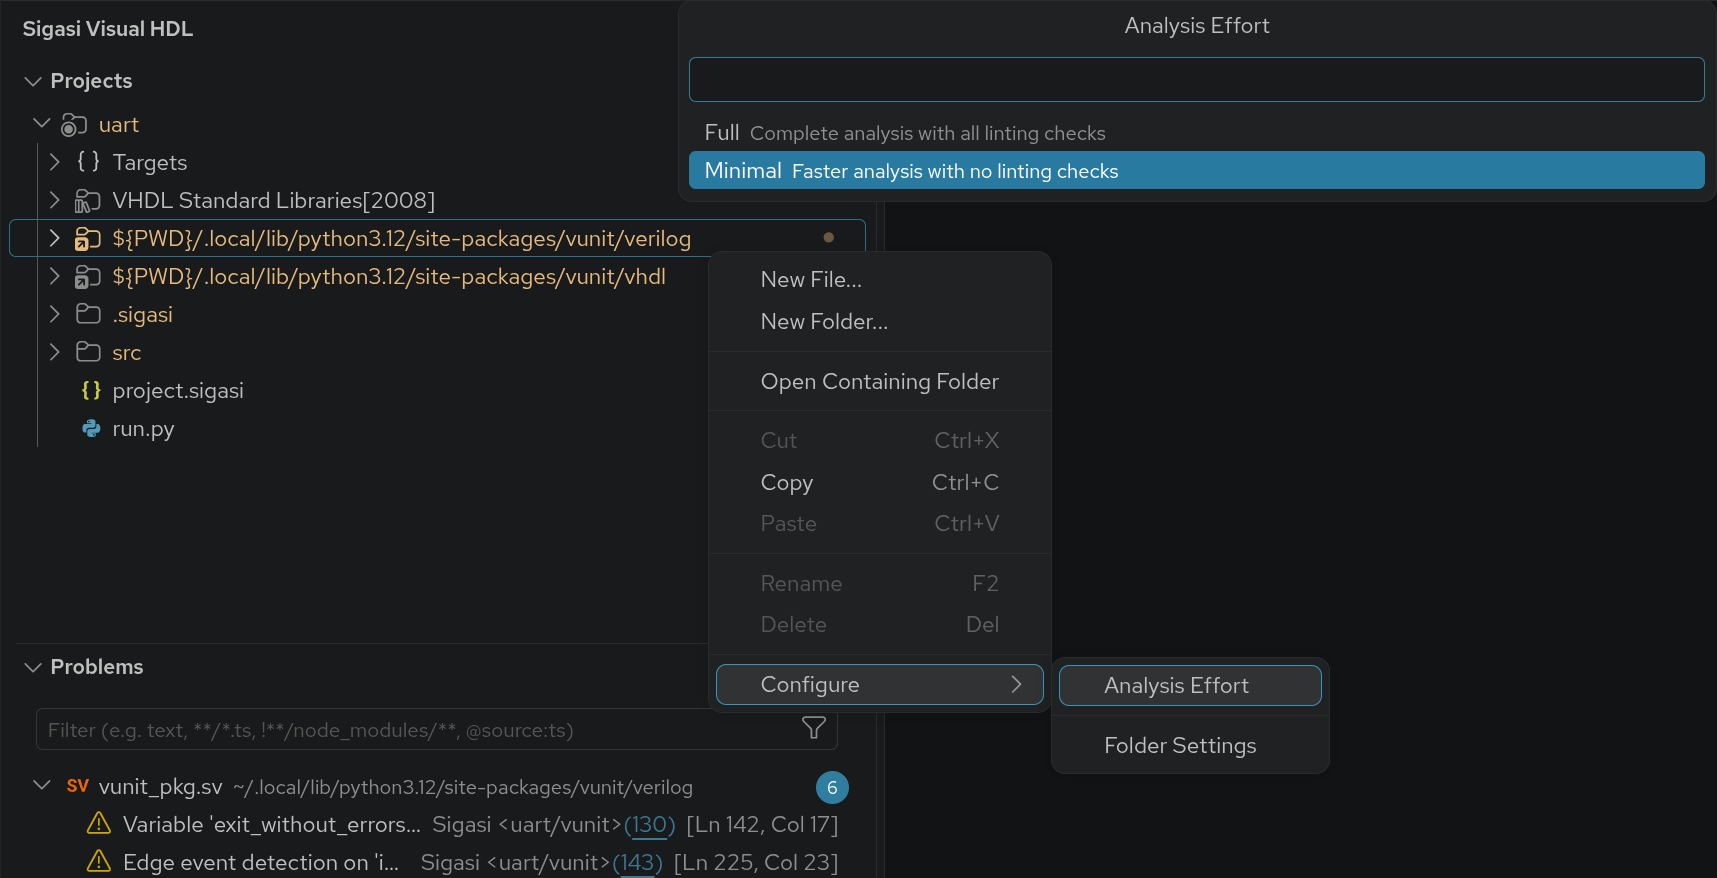Viewport: 1717px width, 878px height.
Task: Click the SV file type icon of vunit_pkg.sv
Action: (x=78, y=786)
